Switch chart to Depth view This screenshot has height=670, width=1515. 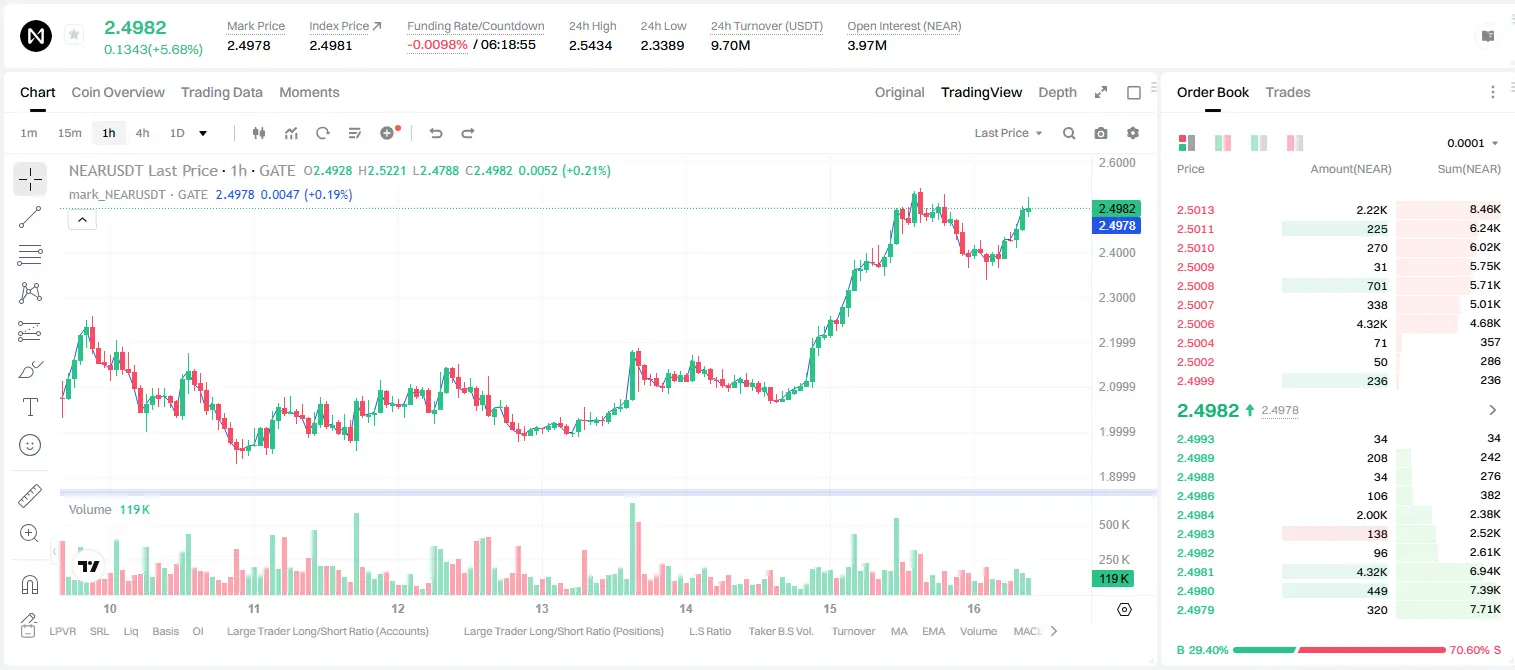pyautogui.click(x=1057, y=92)
